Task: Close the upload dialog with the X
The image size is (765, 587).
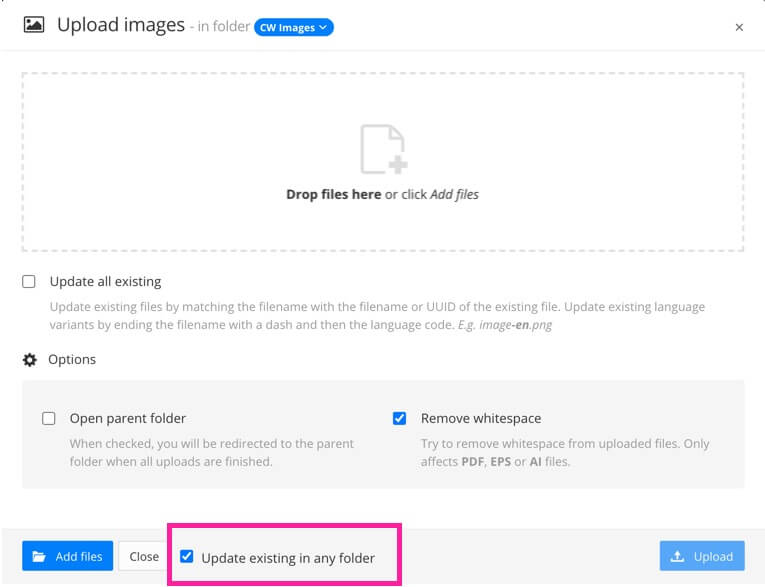Action: click(739, 27)
